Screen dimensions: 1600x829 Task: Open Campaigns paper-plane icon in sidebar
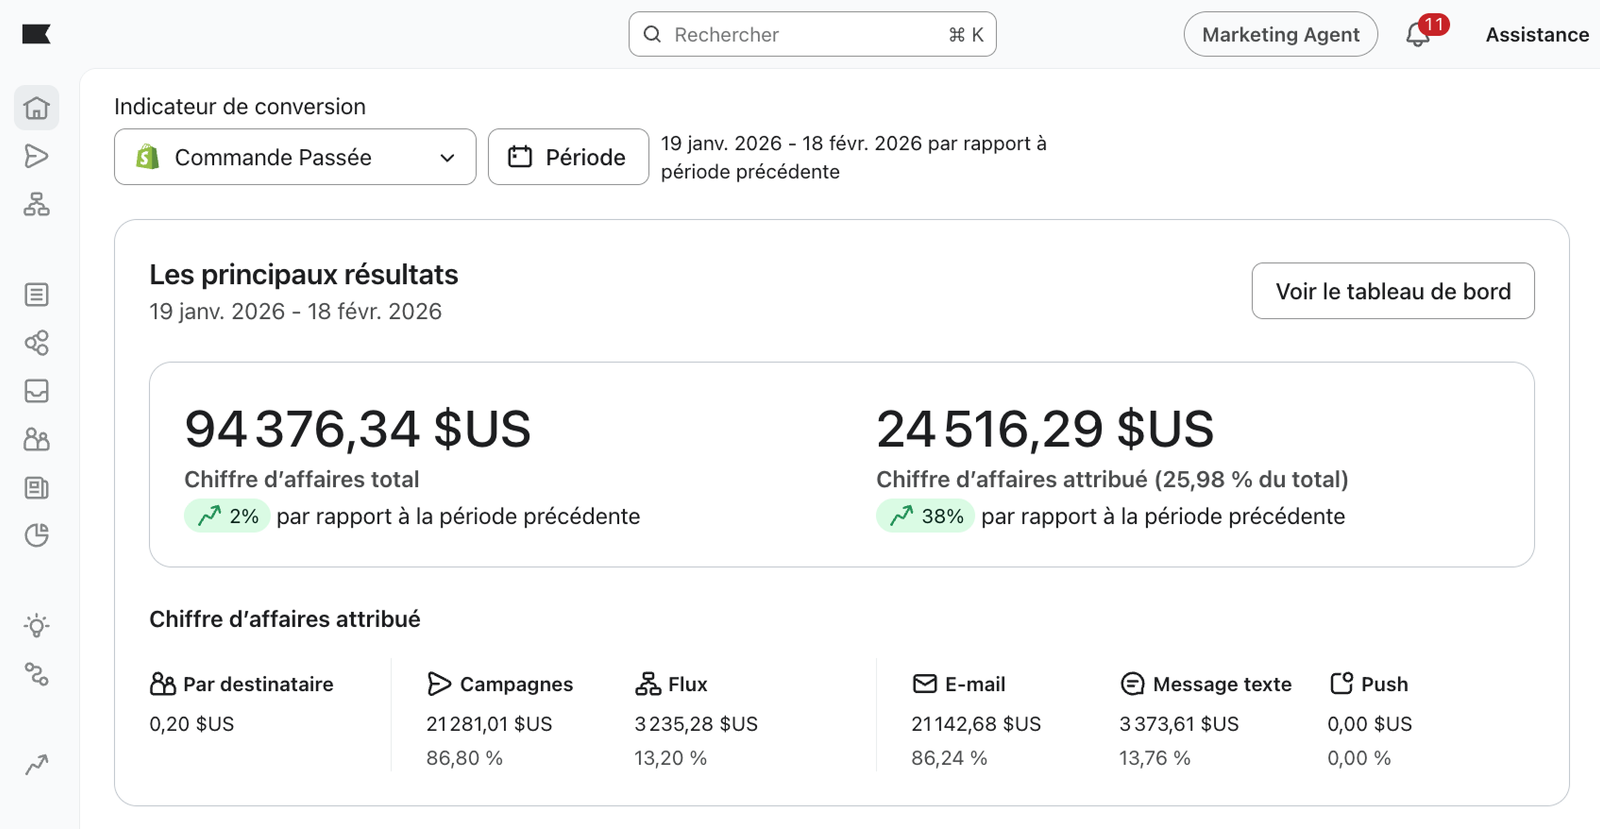coord(37,156)
